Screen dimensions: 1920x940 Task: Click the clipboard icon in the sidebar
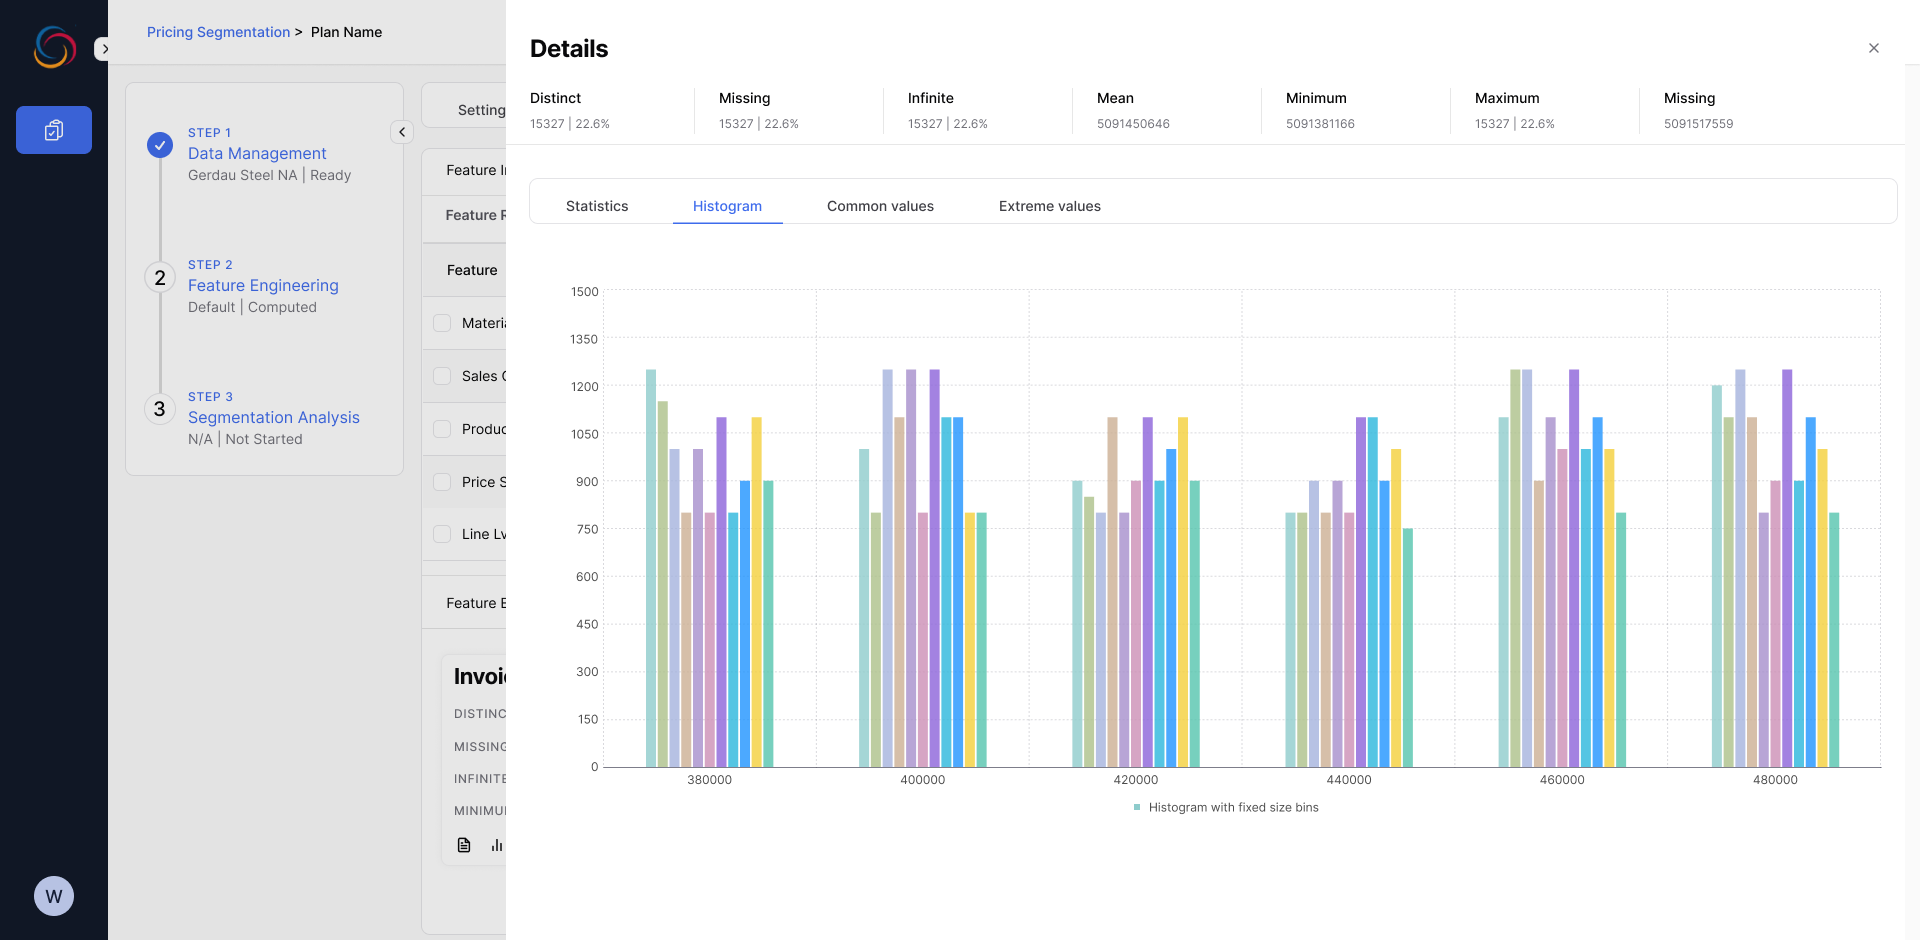pyautogui.click(x=54, y=130)
